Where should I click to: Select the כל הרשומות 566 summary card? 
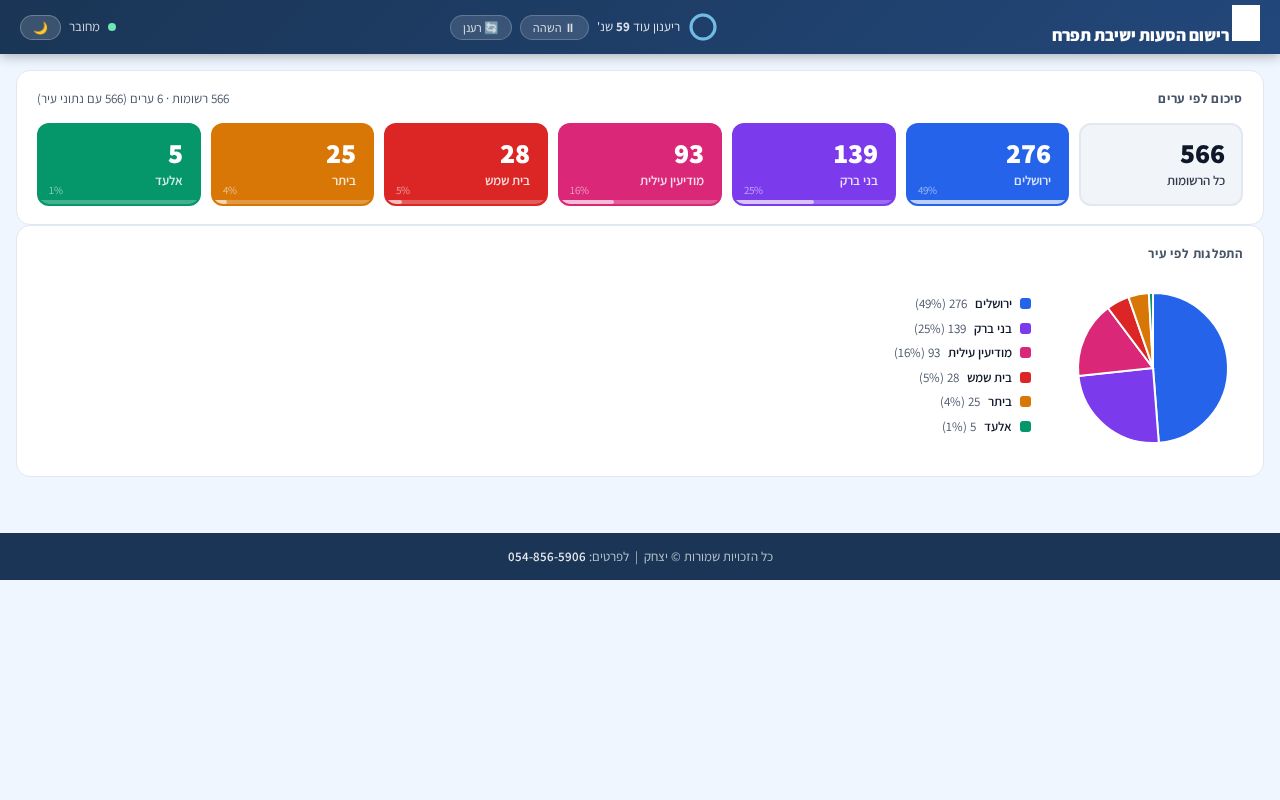1161,165
